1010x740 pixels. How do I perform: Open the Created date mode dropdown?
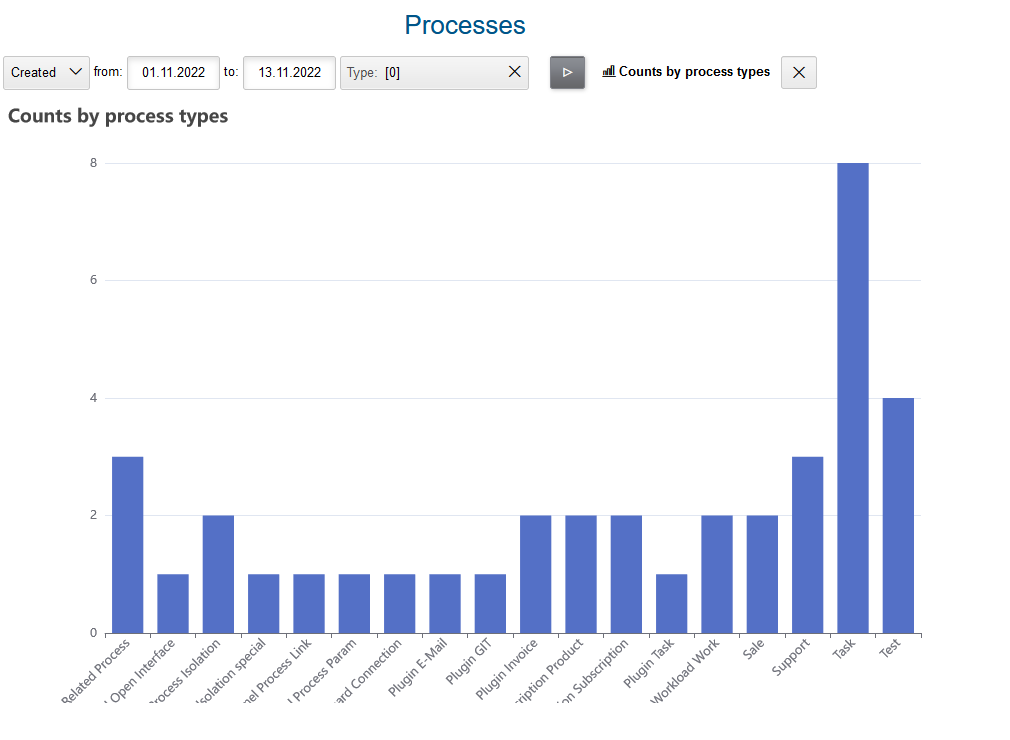(x=46, y=73)
